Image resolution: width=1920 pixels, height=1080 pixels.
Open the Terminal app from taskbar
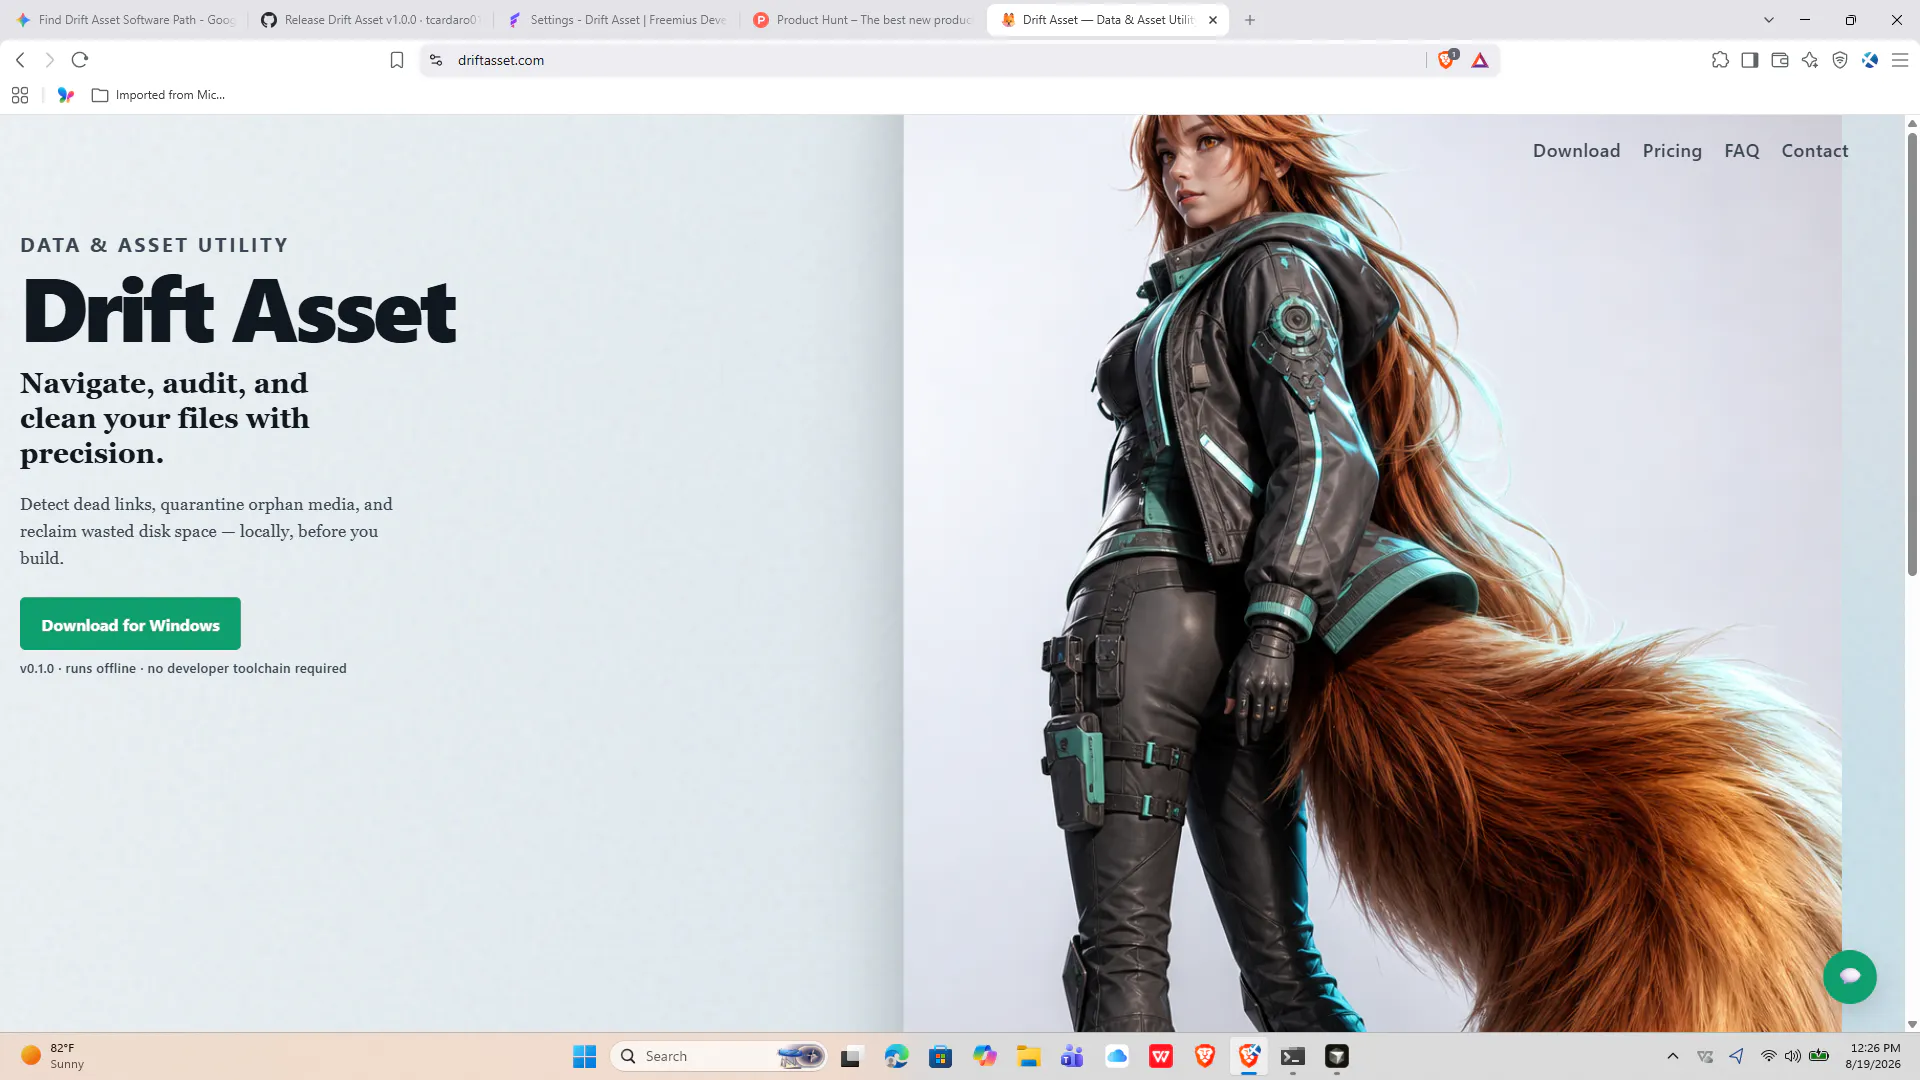coord(1293,1056)
